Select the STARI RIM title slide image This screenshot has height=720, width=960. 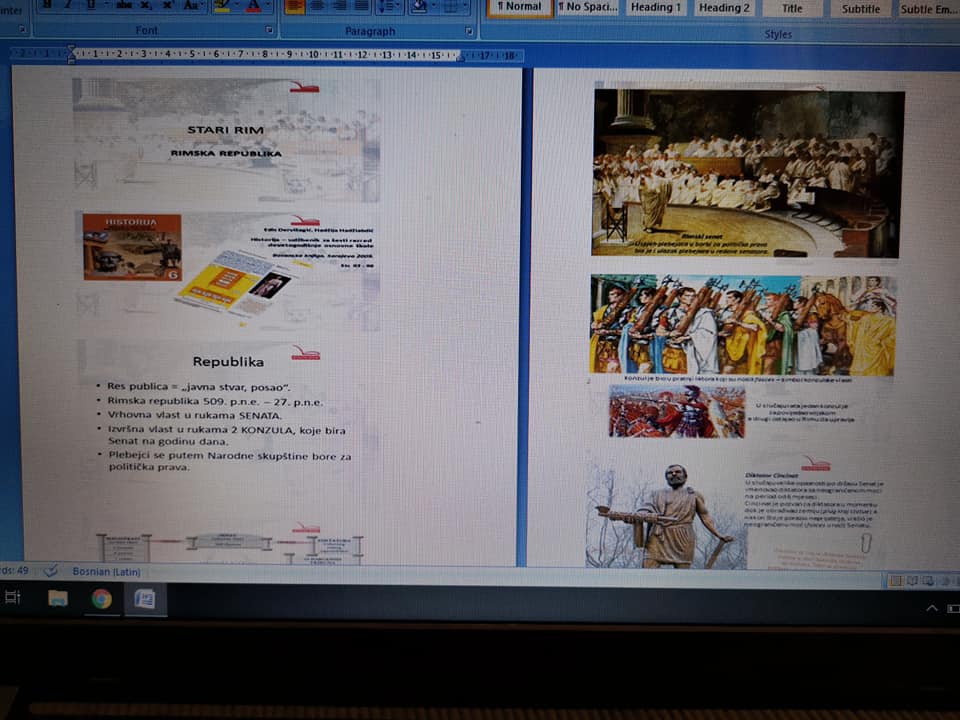coord(227,140)
